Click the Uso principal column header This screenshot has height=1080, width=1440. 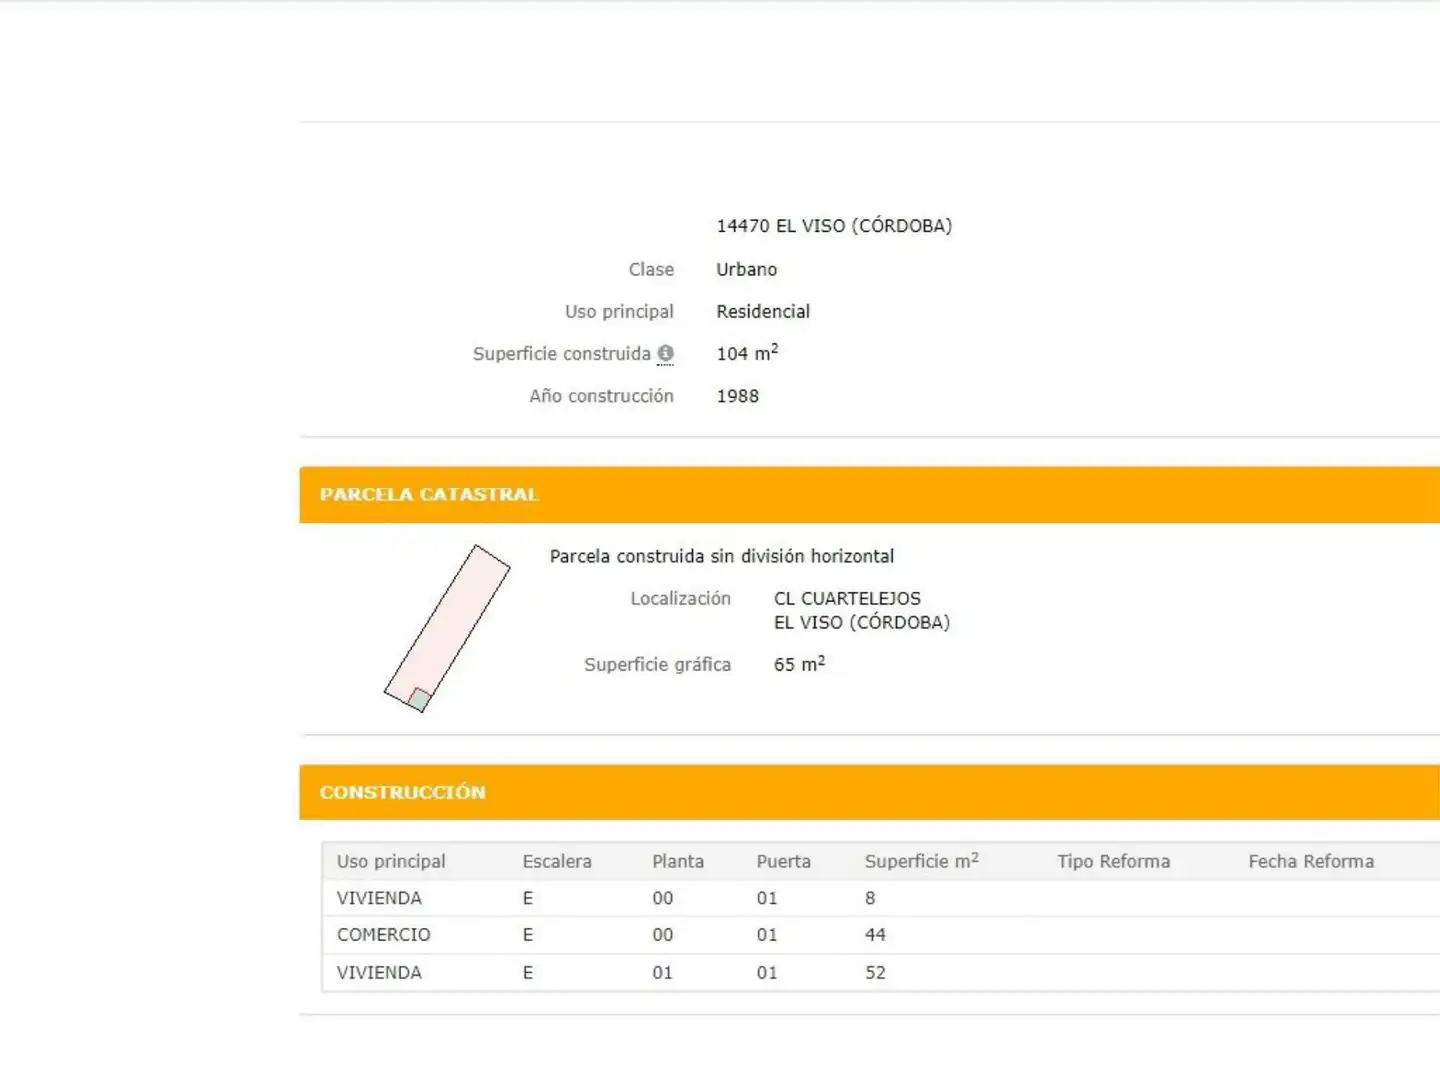[391, 861]
